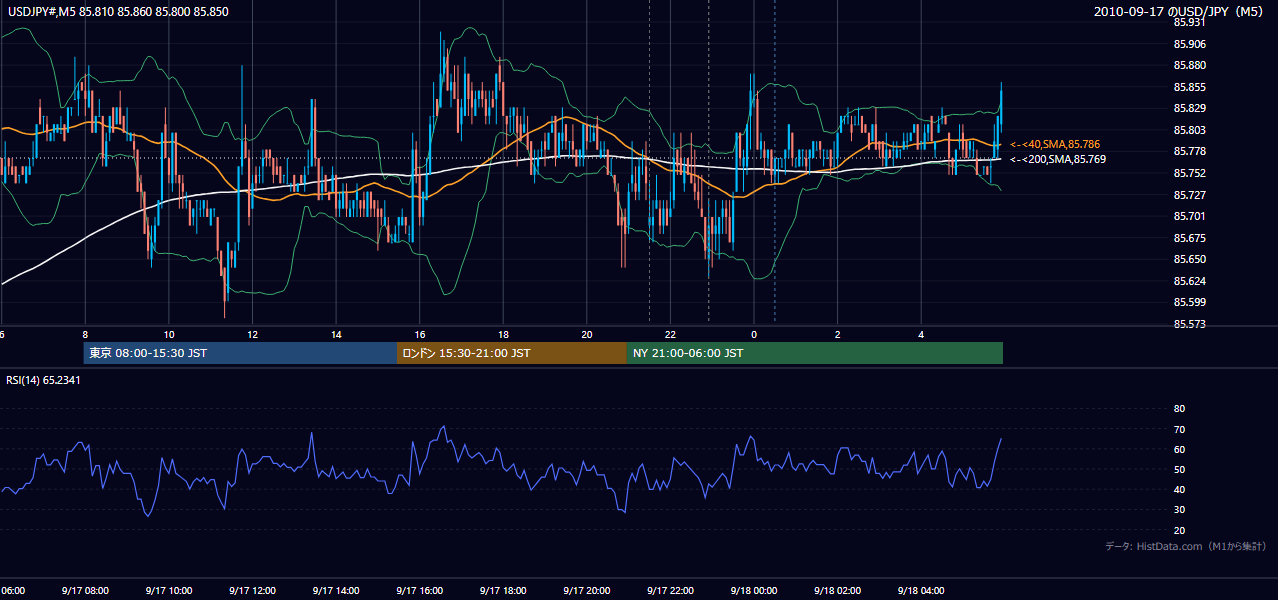Click the orange 40 SMA 85.786 label
Image resolution: width=1278 pixels, height=600 pixels.
tap(1053, 144)
